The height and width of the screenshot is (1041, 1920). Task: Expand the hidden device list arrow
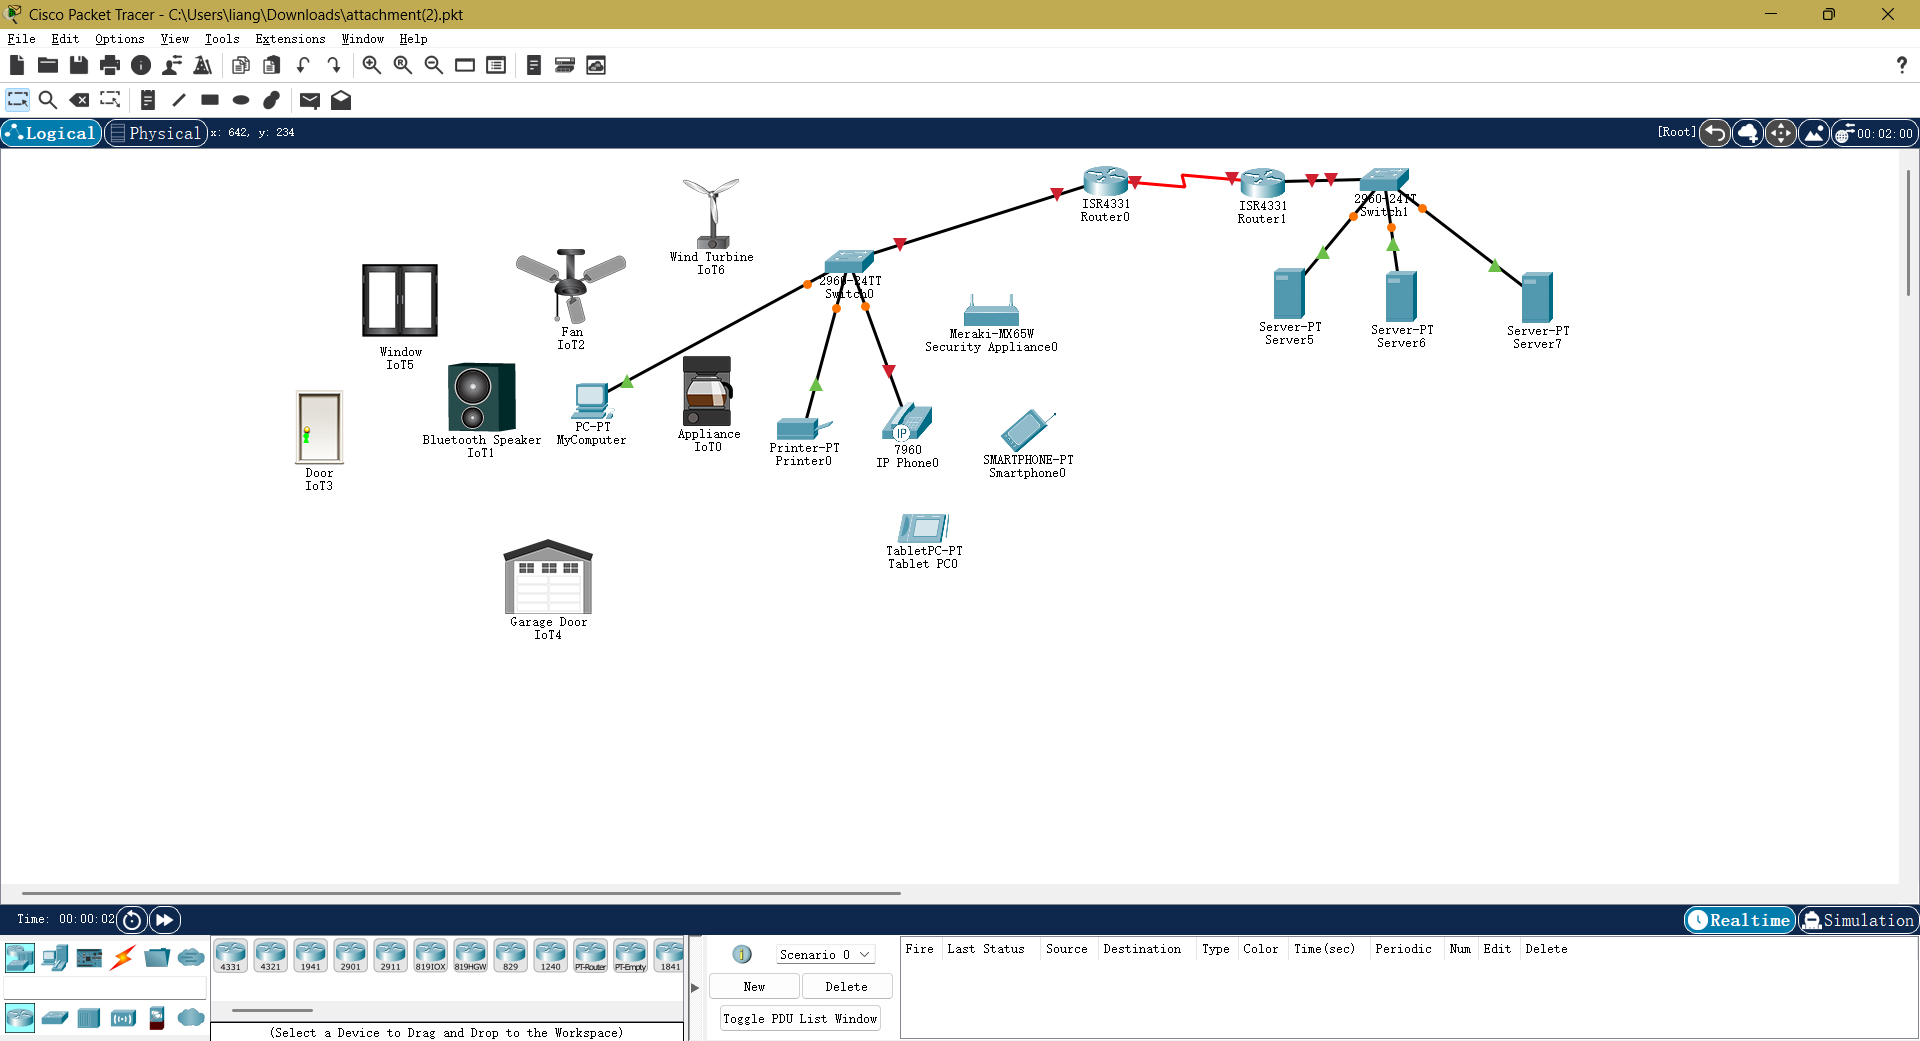tap(694, 988)
